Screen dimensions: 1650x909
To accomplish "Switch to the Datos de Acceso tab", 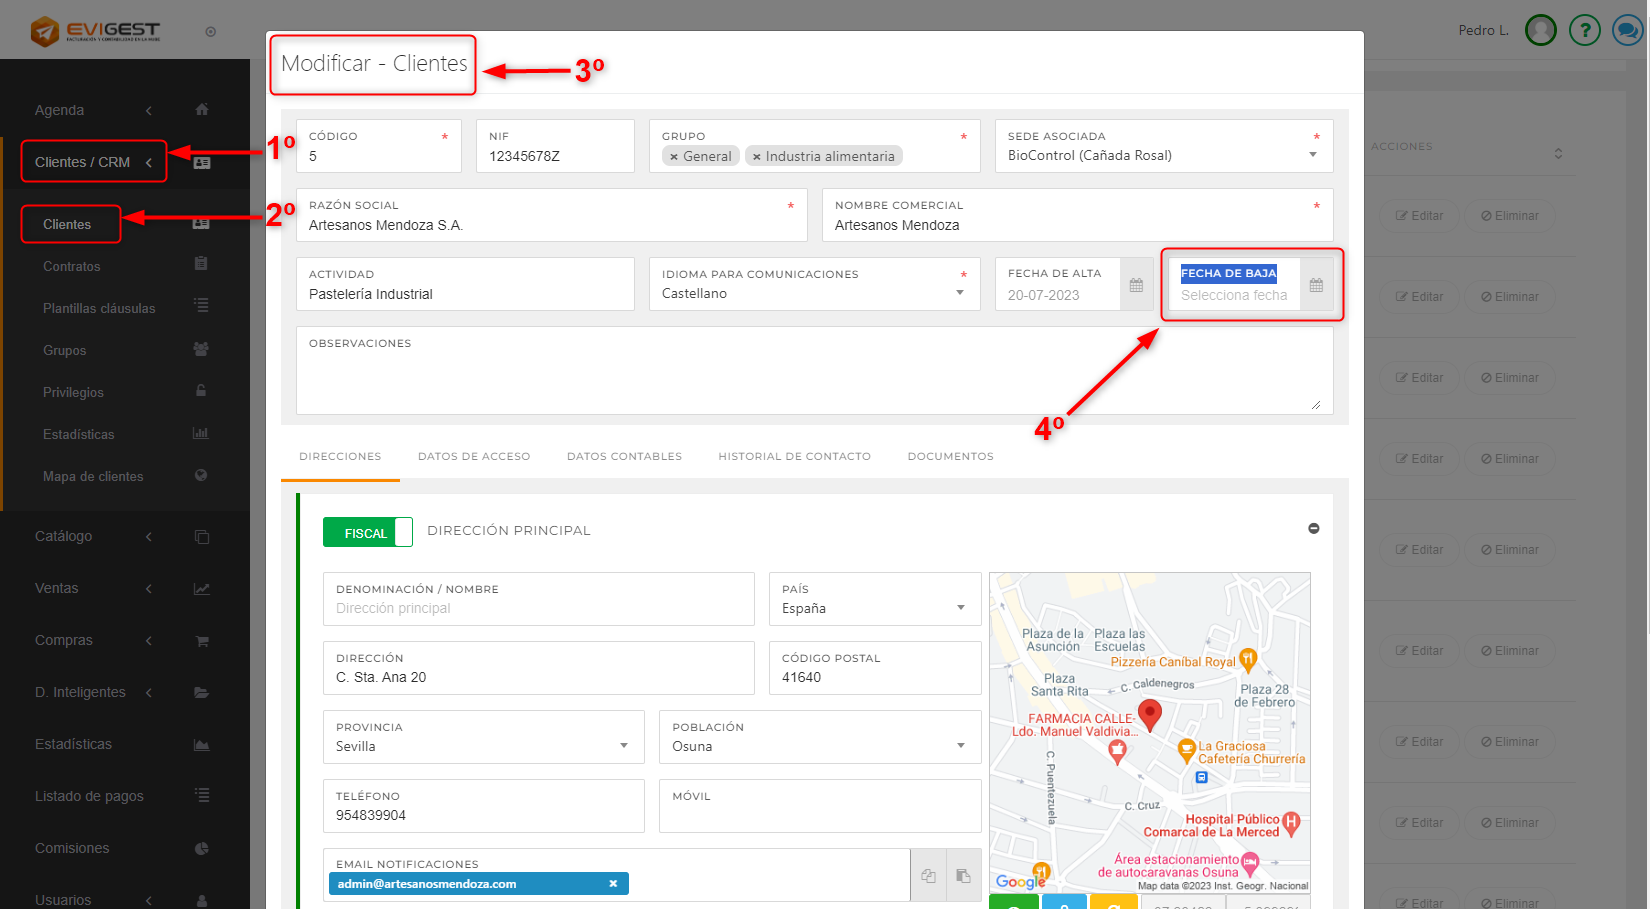I will click(x=474, y=457).
